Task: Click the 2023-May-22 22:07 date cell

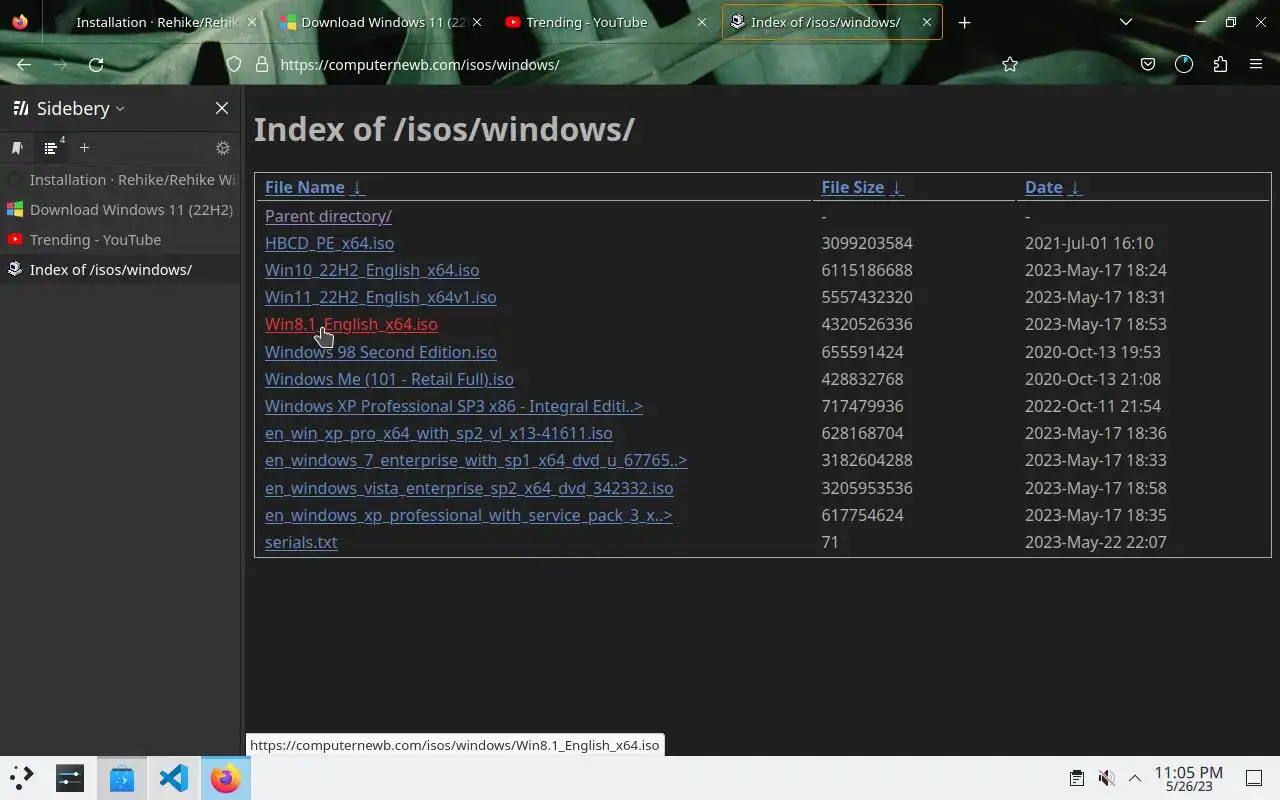Action: click(1096, 542)
